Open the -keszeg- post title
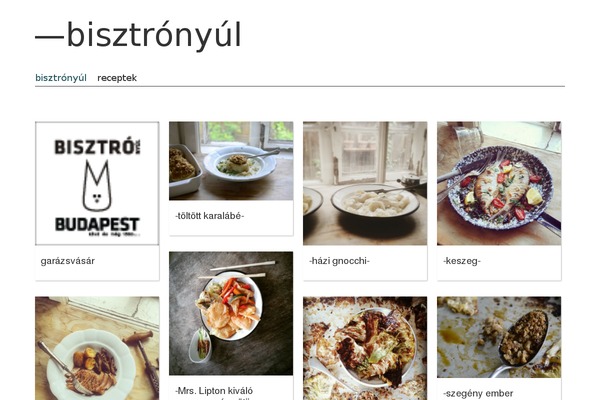600x400 pixels. [462, 261]
